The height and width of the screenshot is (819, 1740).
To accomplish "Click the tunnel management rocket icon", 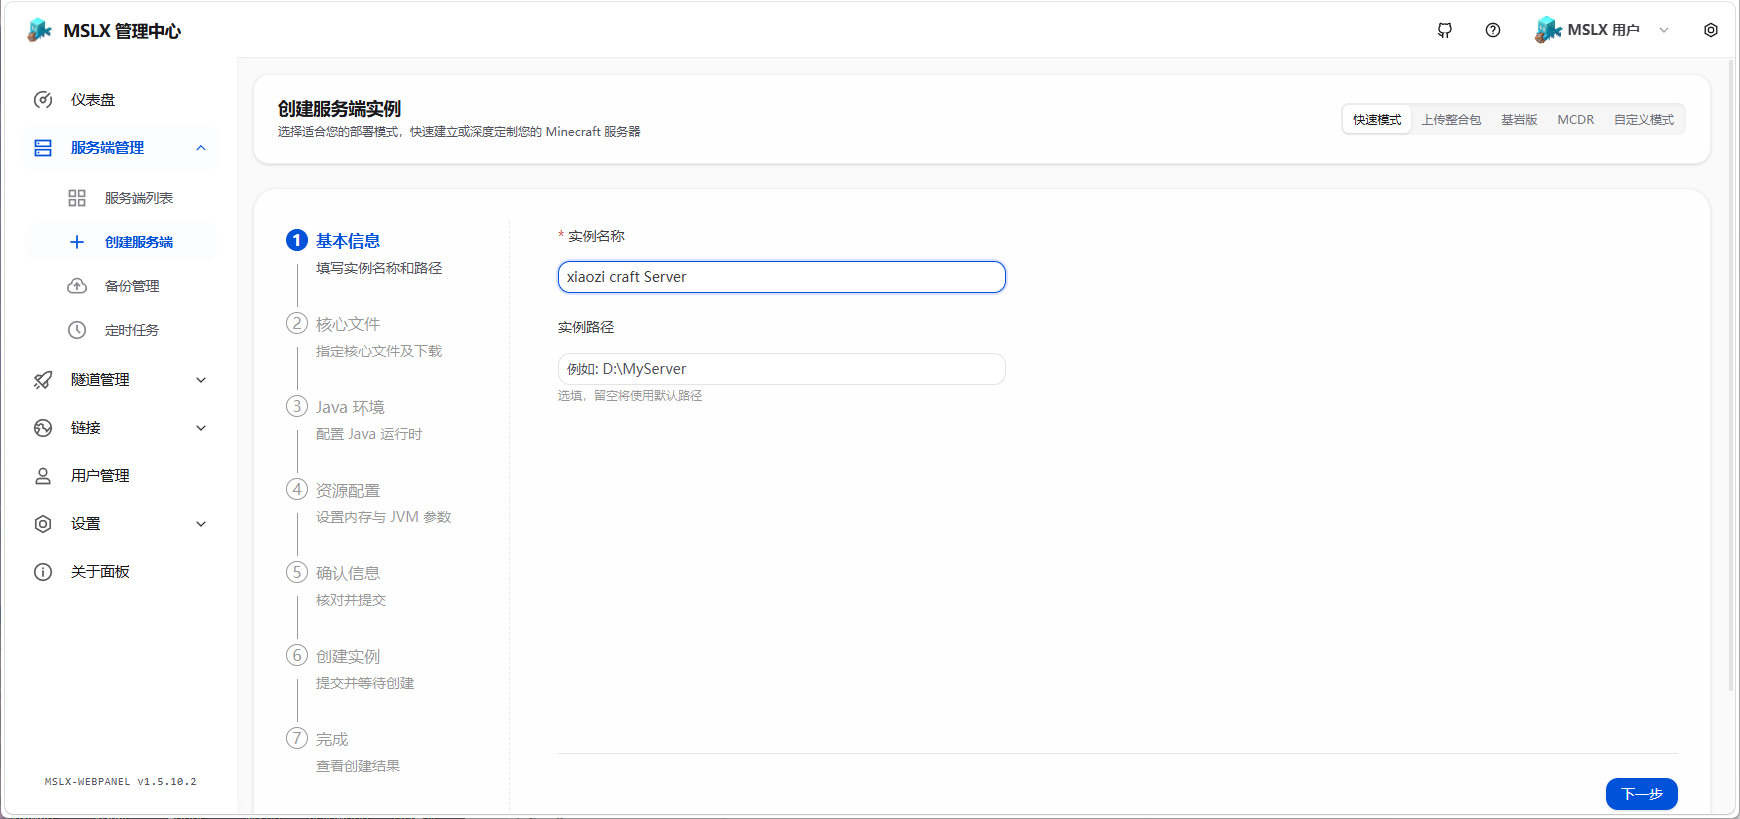I will pyautogui.click(x=43, y=380).
